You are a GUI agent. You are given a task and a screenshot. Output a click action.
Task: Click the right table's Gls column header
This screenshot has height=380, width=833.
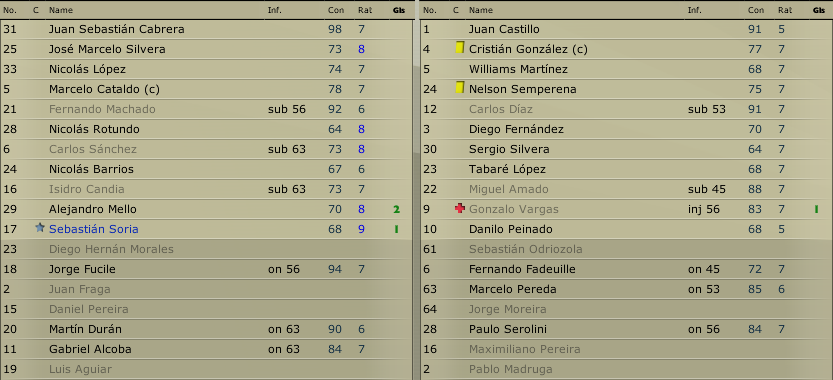818,10
